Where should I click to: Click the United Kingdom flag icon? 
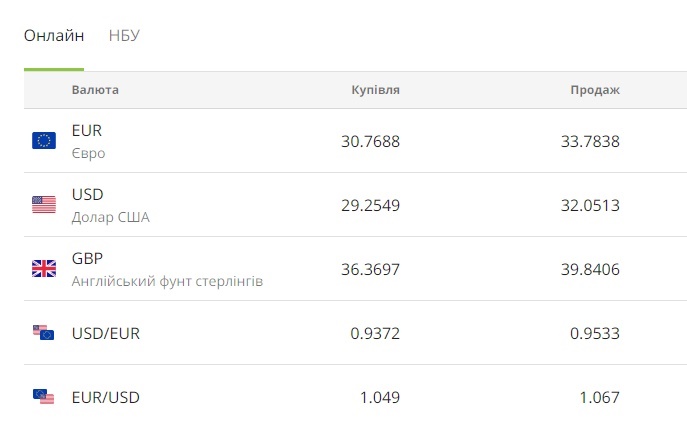(x=44, y=269)
